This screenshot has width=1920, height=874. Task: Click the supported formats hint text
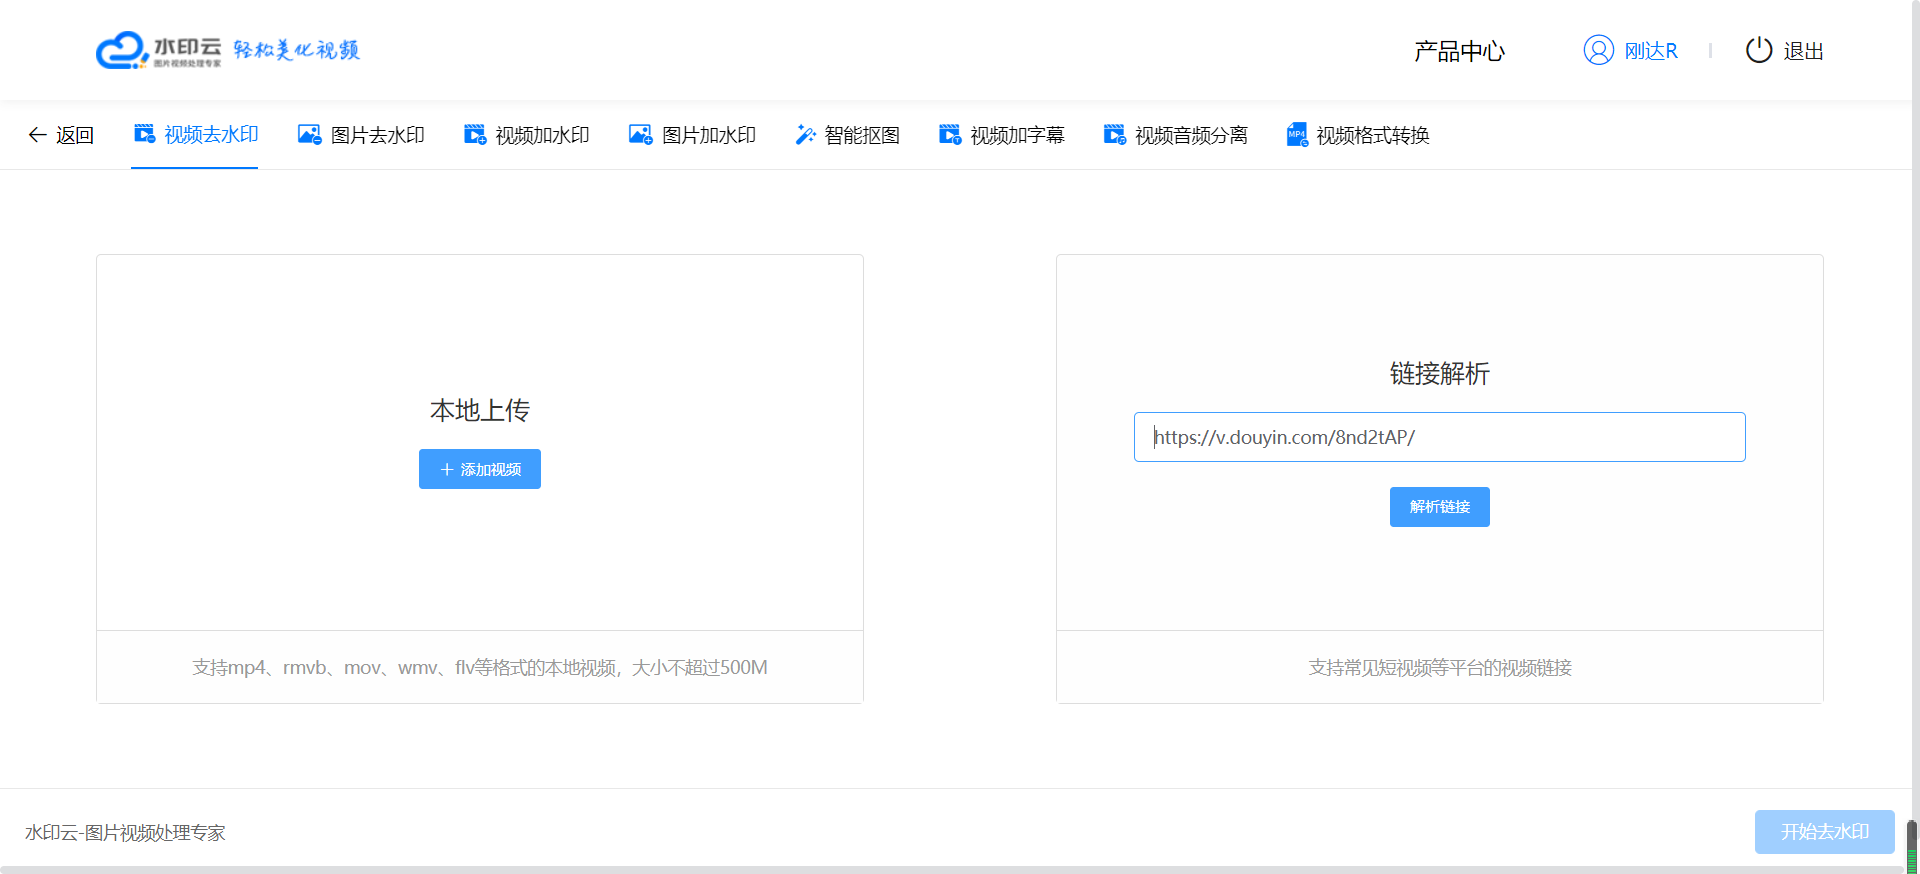[x=480, y=667]
